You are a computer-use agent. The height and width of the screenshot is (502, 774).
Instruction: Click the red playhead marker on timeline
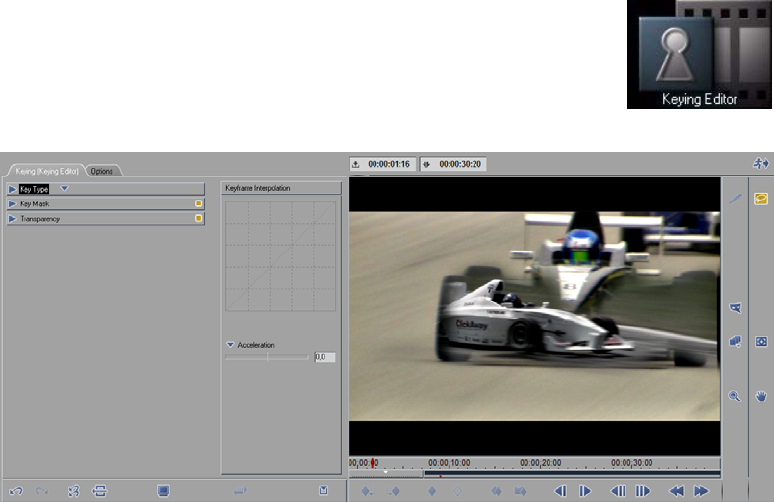click(x=373, y=463)
